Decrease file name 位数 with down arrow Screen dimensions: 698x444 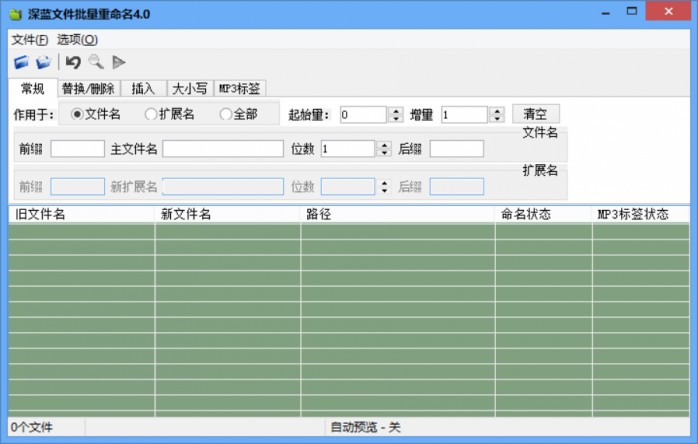click(384, 153)
